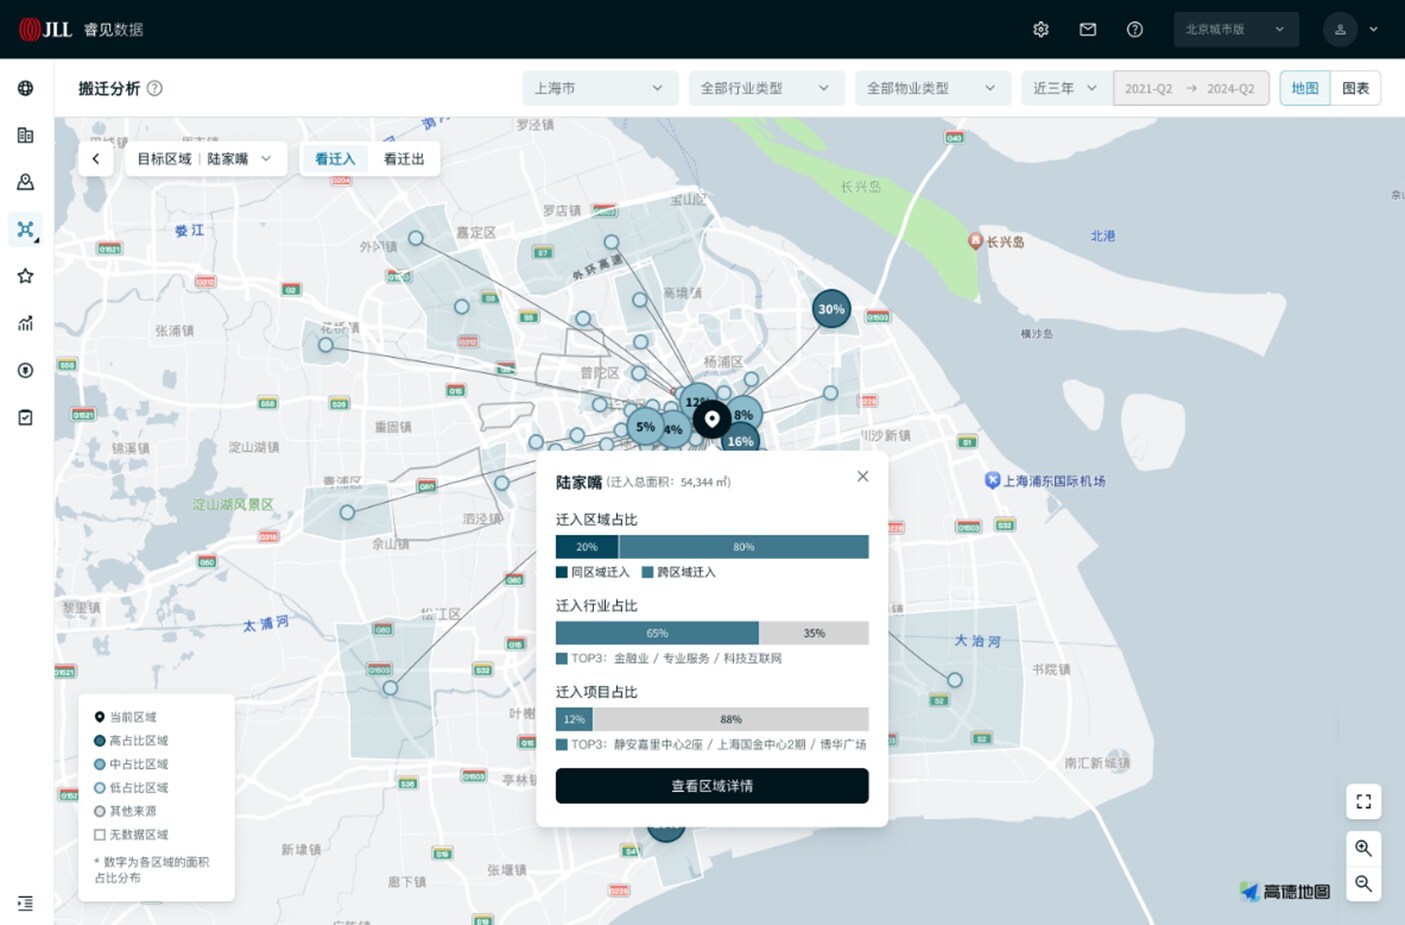Switch to 看迁入 view
Image resolution: width=1405 pixels, height=925 pixels.
tap(335, 159)
